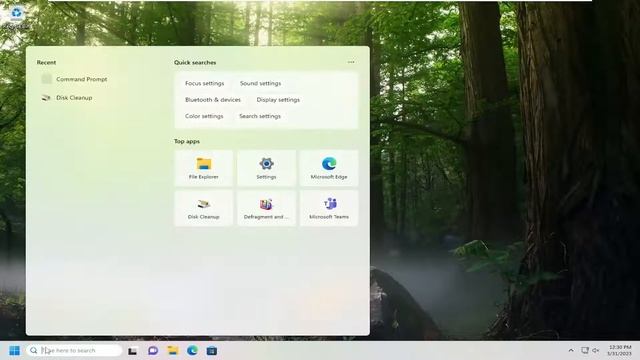Open Sound settings quick search
Image resolution: width=640 pixels, height=360 pixels.
pyautogui.click(x=260, y=83)
